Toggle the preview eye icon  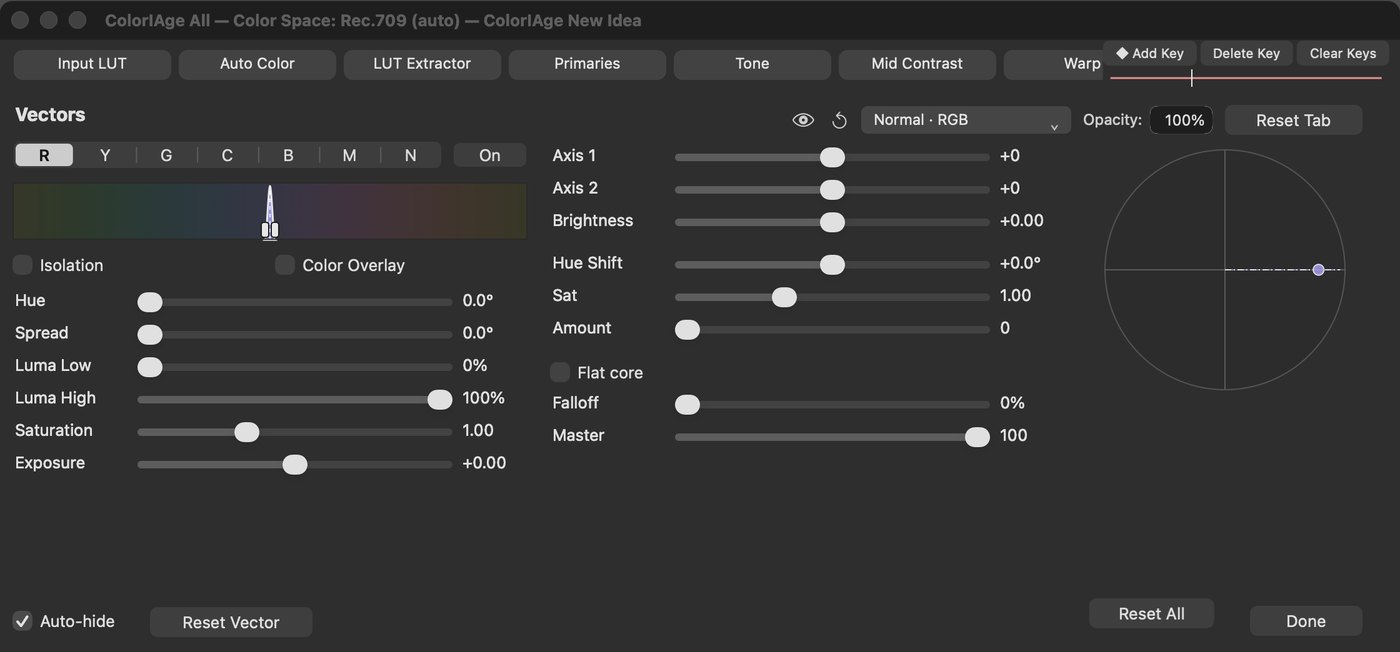pos(803,120)
